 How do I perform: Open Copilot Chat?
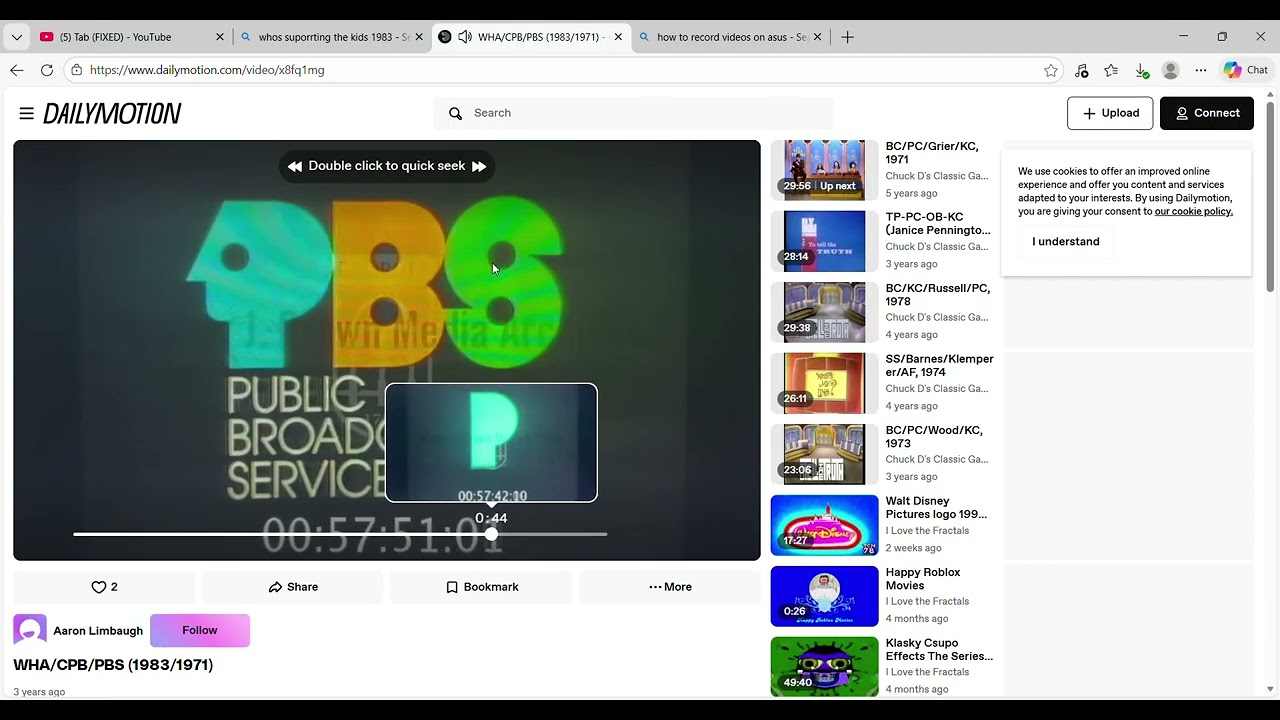click(1246, 70)
